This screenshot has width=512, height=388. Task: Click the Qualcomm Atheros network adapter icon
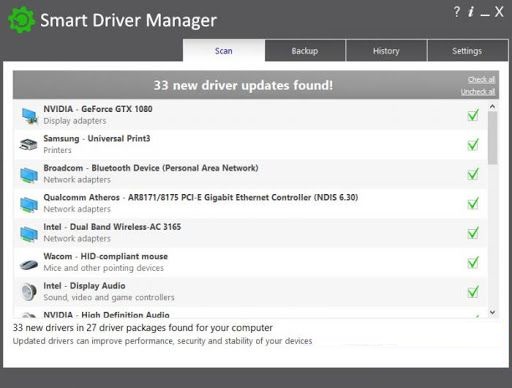tap(29, 204)
